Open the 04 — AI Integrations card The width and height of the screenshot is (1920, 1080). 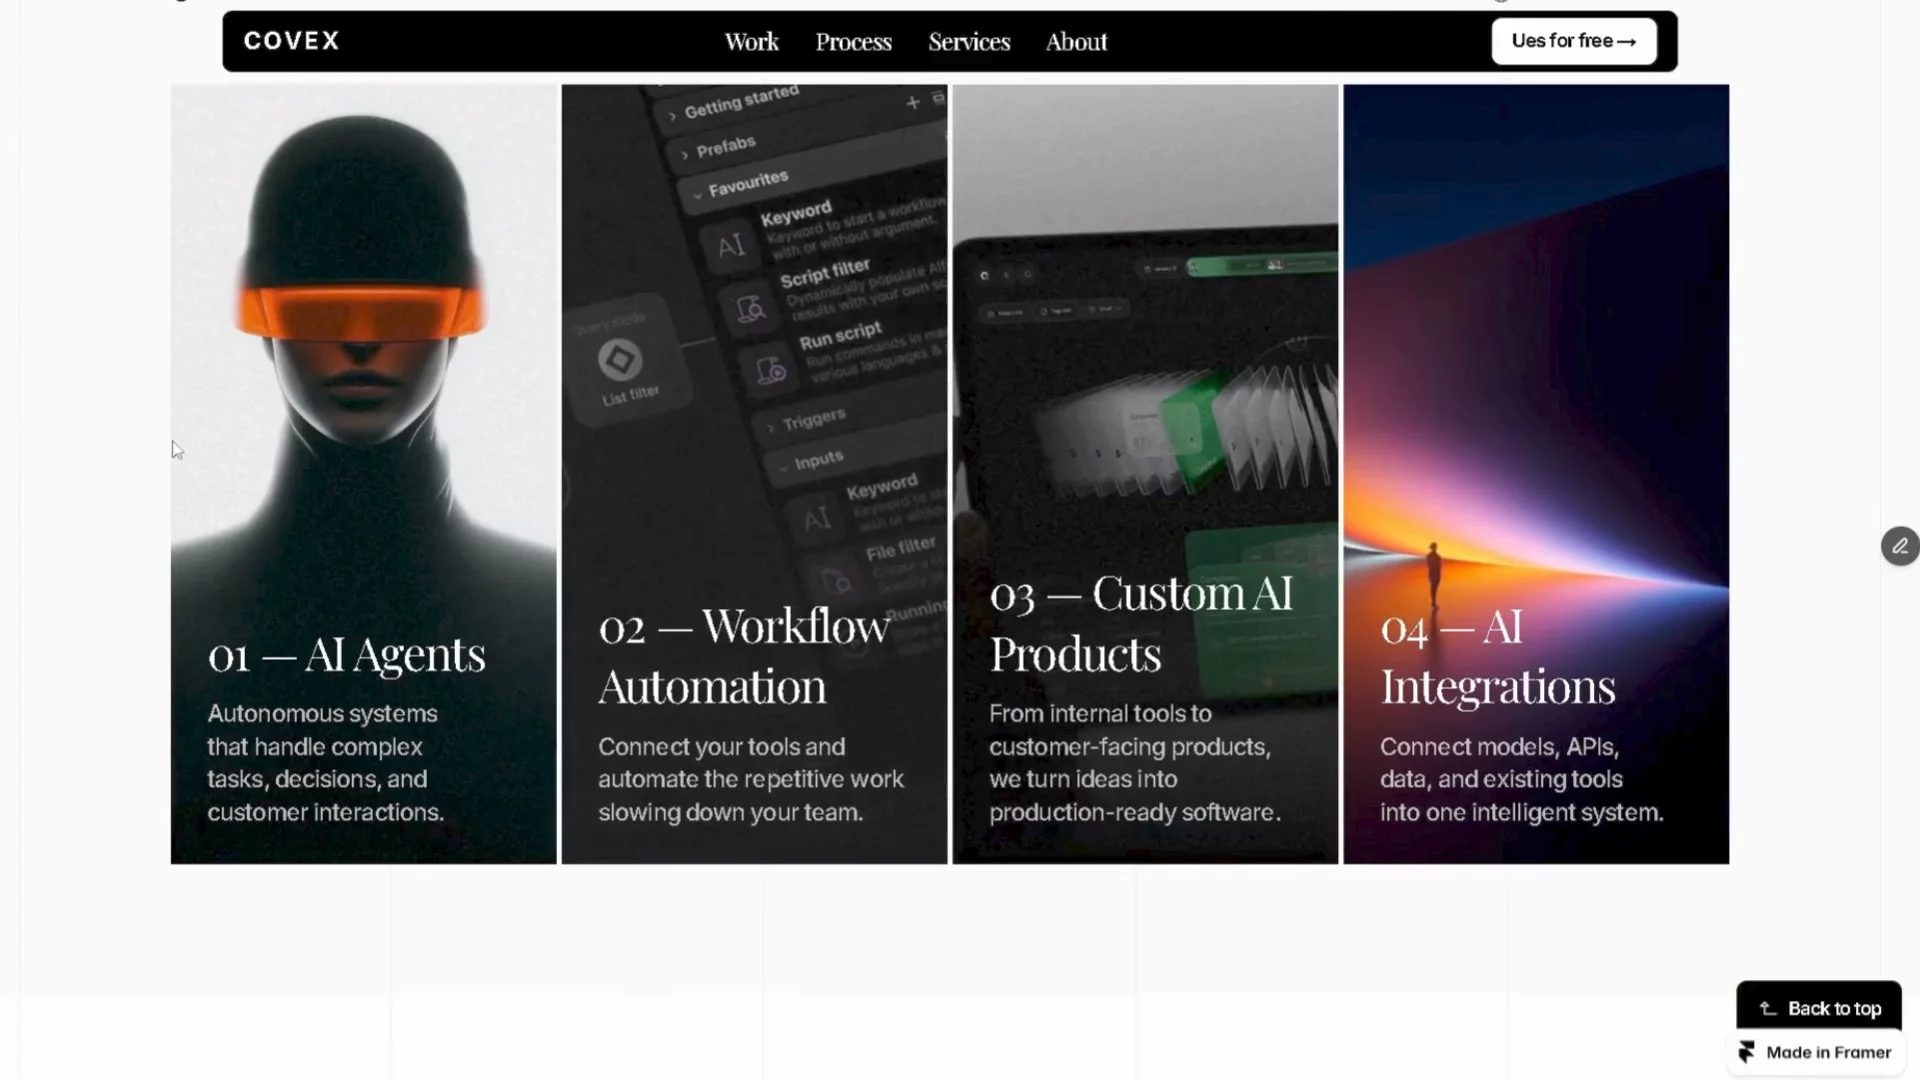1536,474
